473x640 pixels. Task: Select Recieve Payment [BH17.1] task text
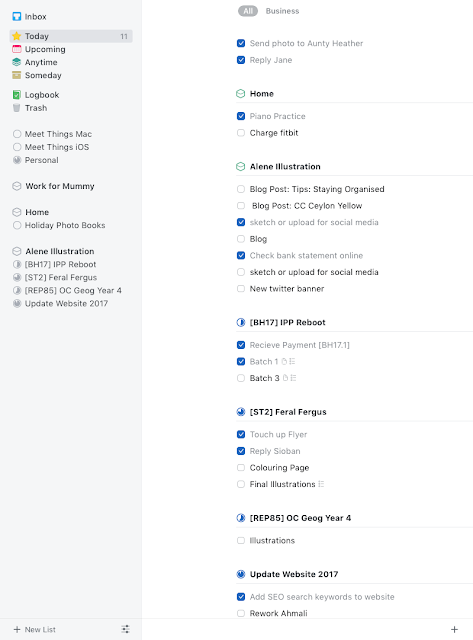click(300, 345)
